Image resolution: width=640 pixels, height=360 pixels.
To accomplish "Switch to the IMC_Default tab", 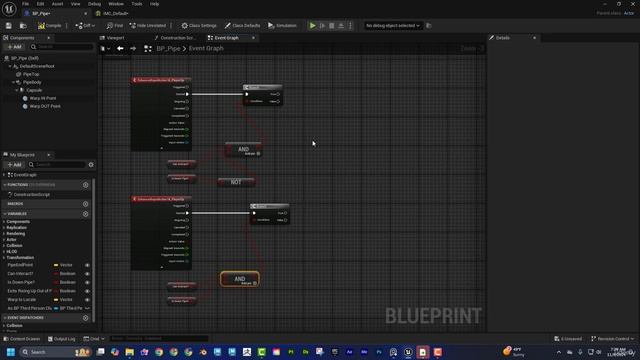I will (x=115, y=13).
